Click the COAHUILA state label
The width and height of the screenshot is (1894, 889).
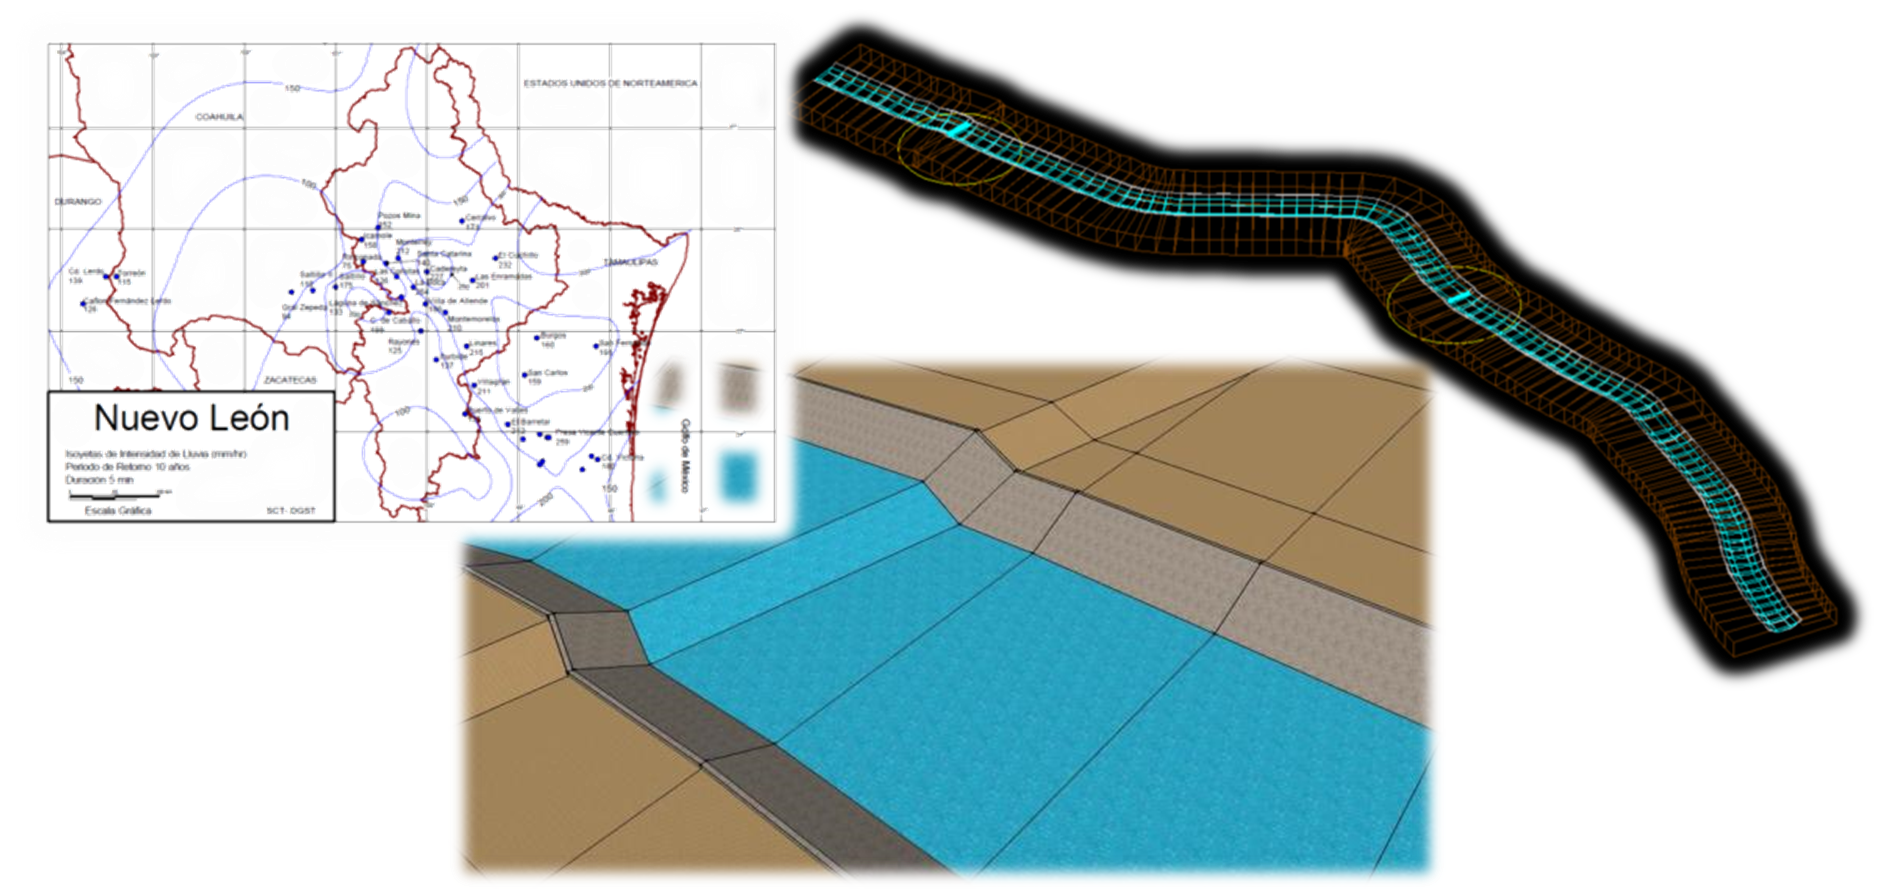click(219, 117)
